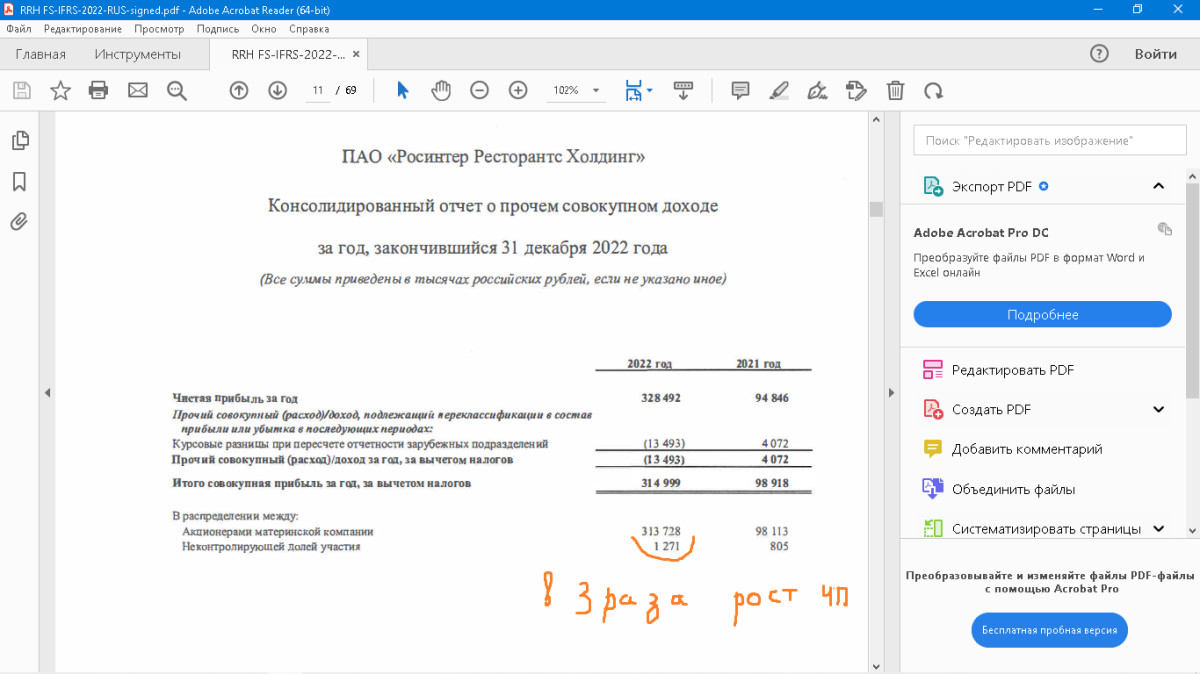Expand Систематизировать страницы options
Viewport: 1200px width, 674px height.
pyautogui.click(x=1159, y=529)
